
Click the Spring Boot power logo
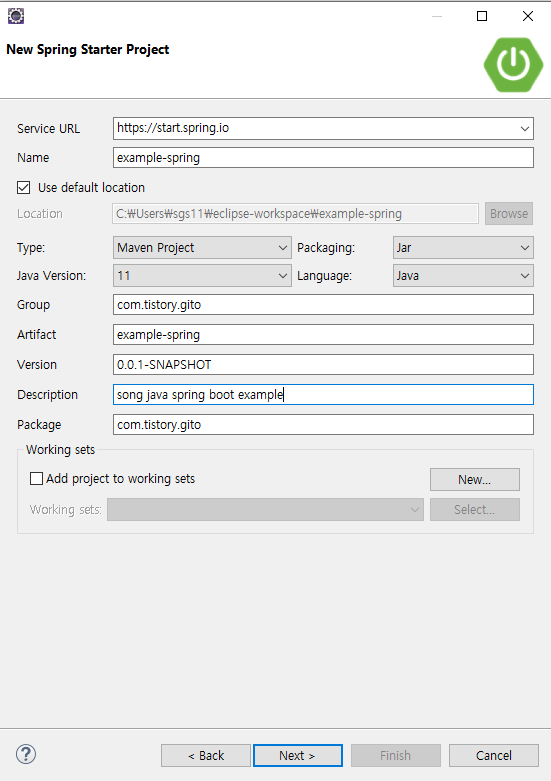click(x=513, y=65)
